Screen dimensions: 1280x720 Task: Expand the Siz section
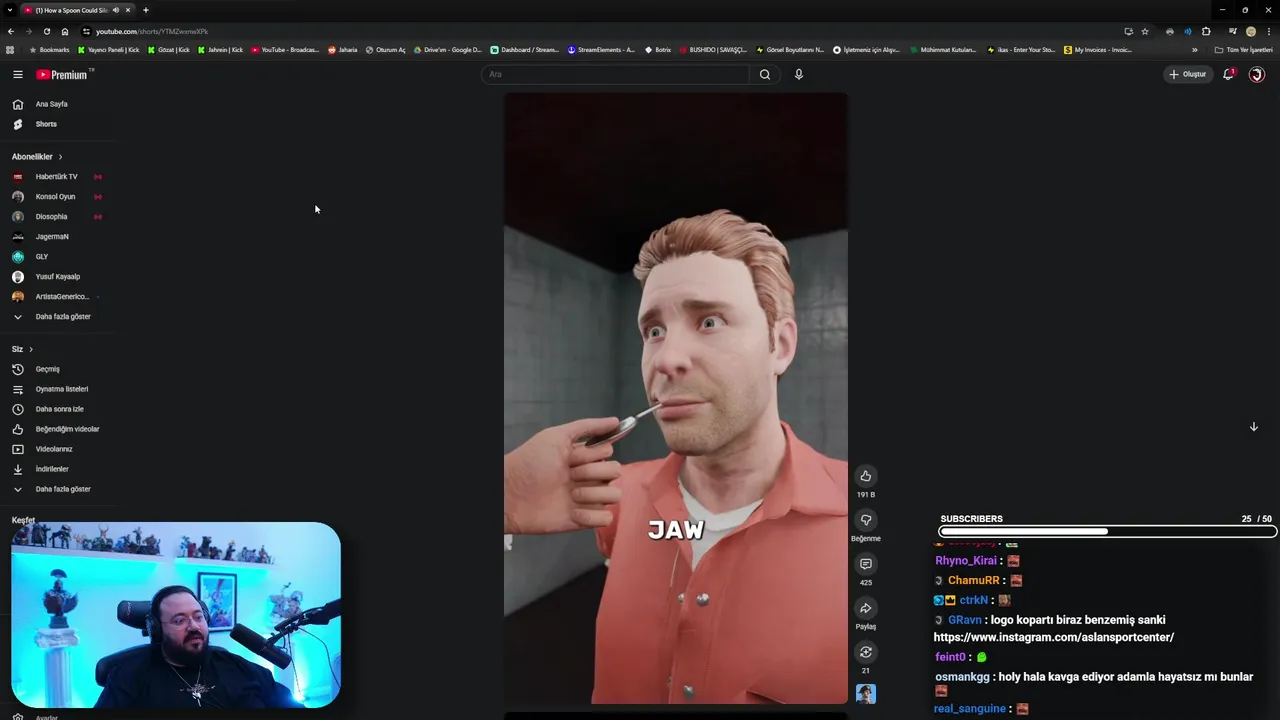point(22,349)
